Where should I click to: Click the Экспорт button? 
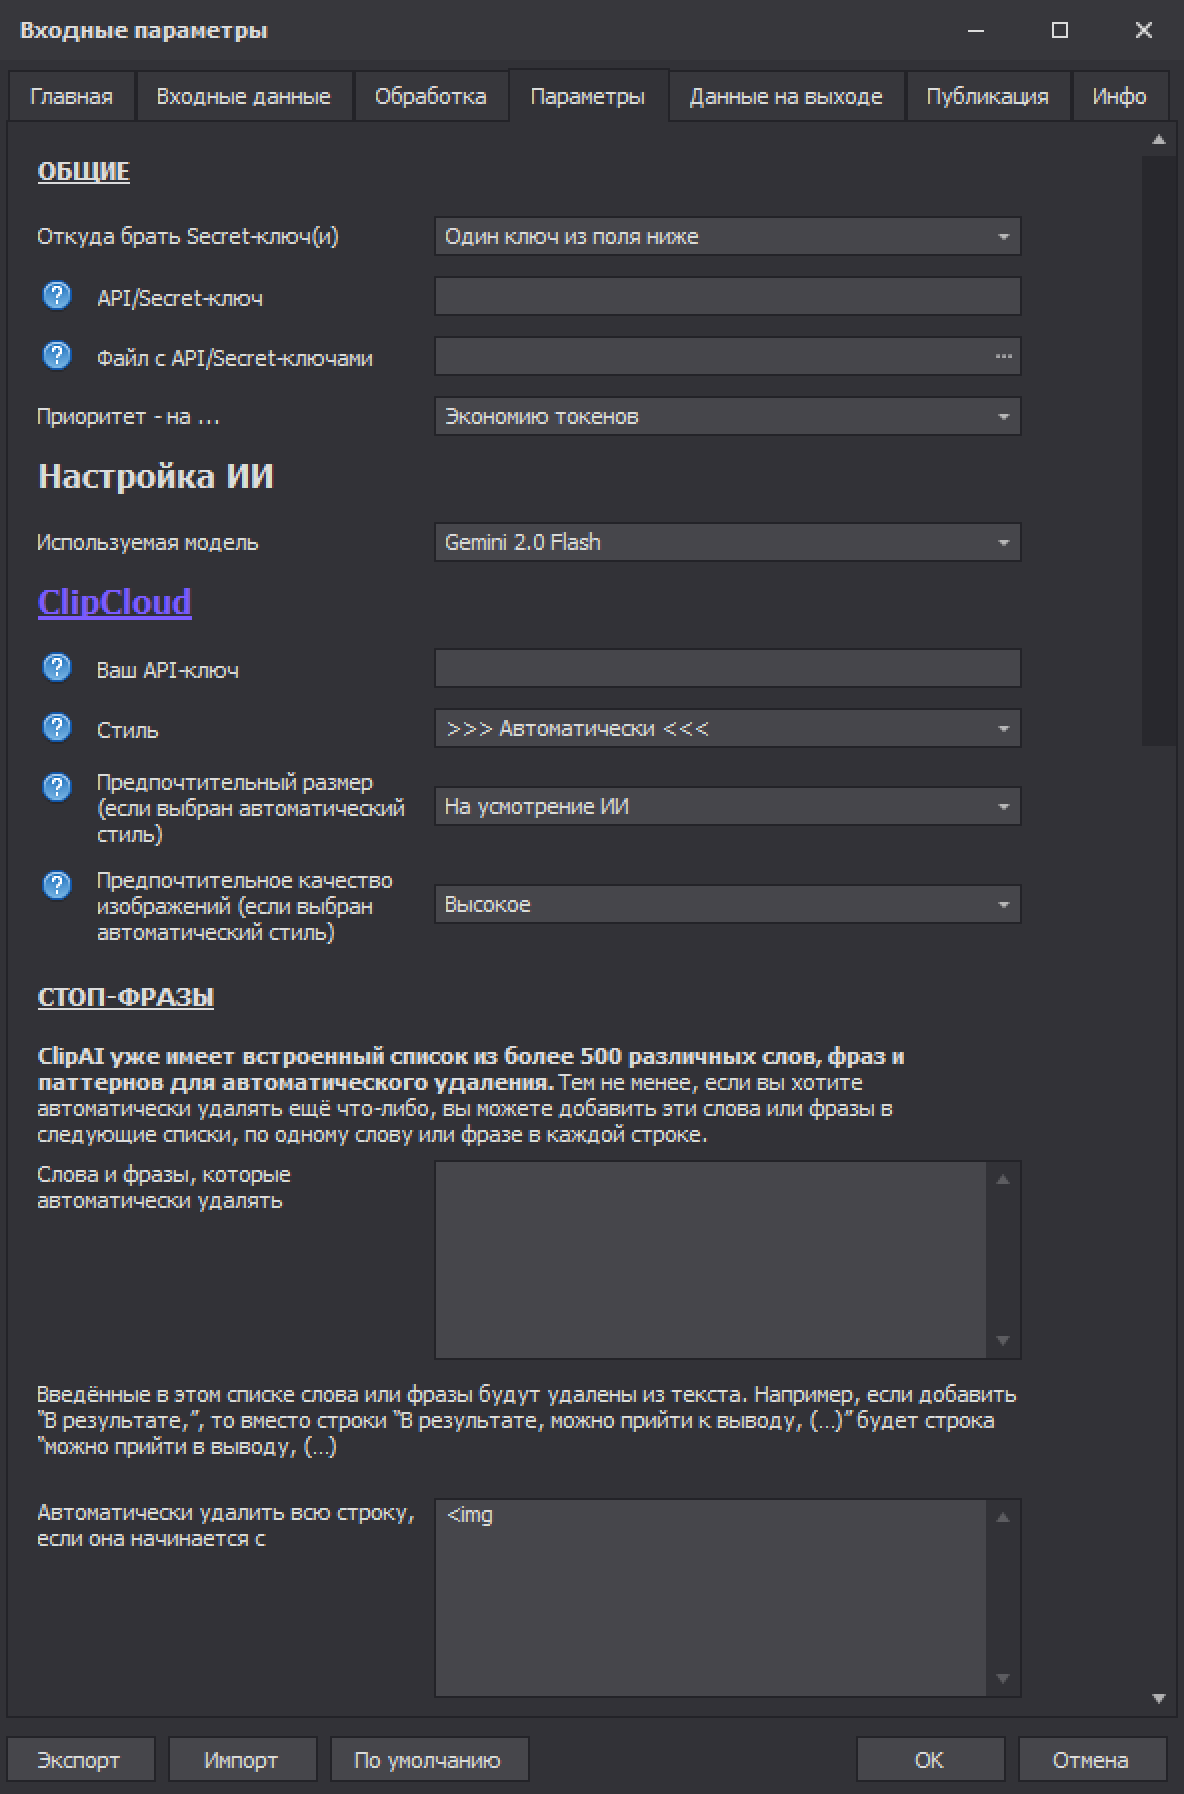[79, 1760]
